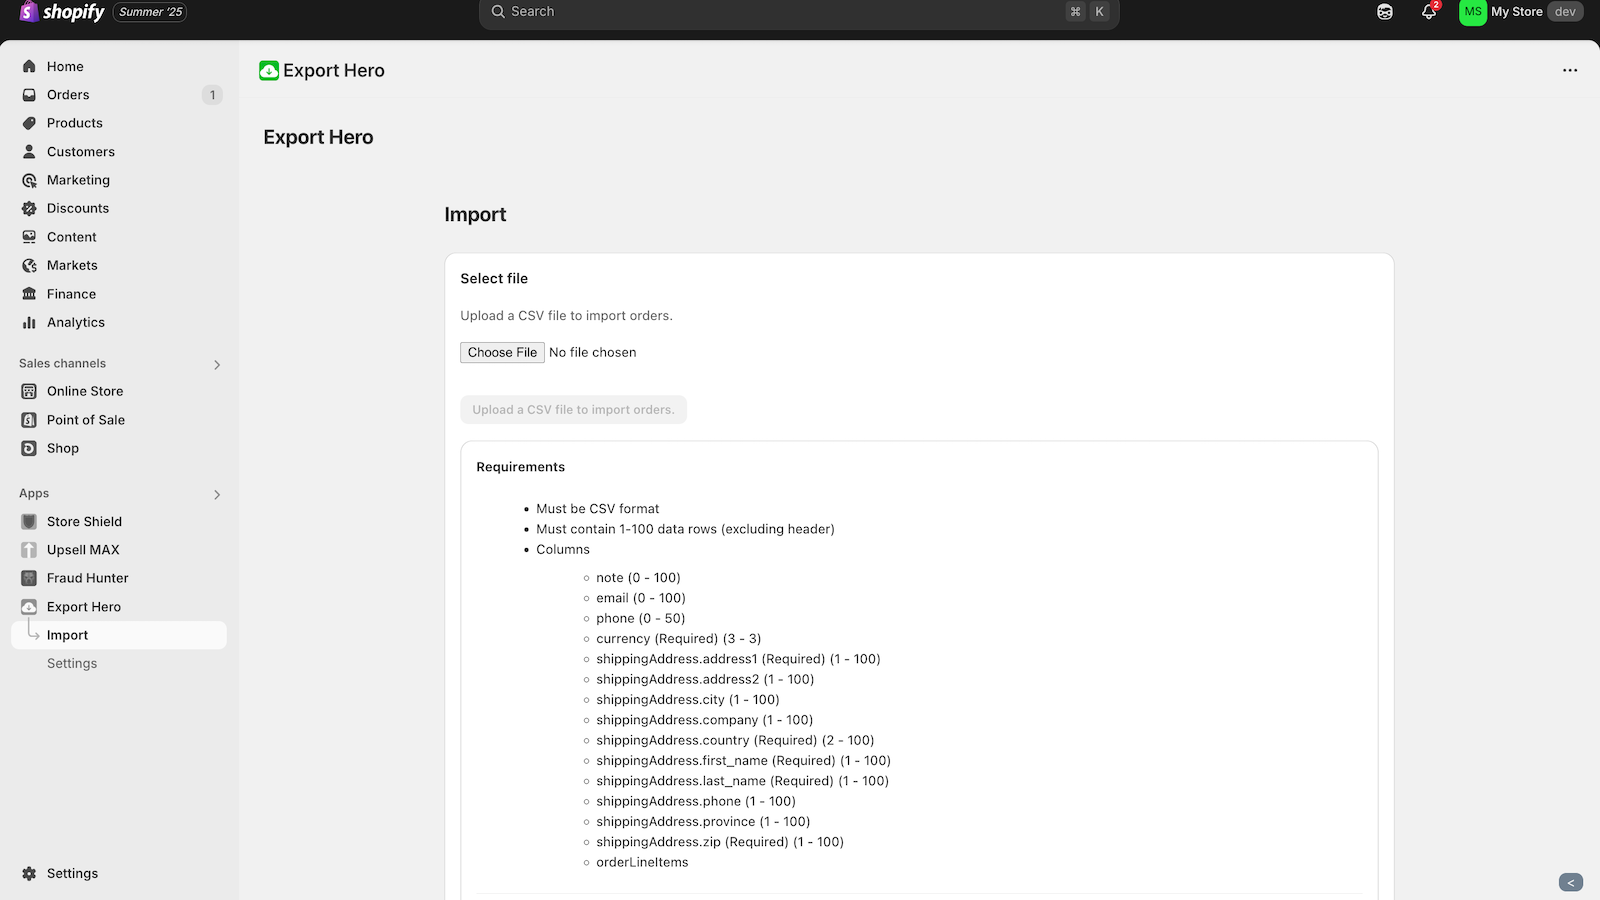Open Export Hero Settings submenu item

(72, 664)
